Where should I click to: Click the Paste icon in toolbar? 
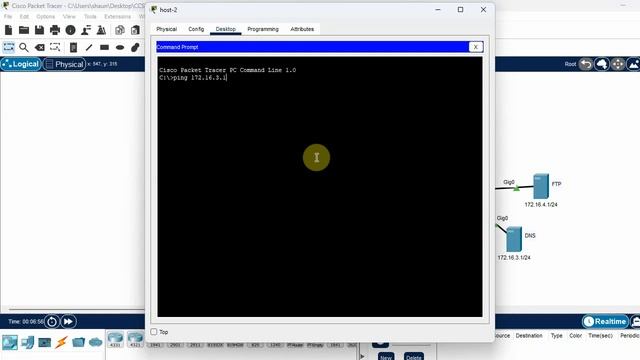135,30
